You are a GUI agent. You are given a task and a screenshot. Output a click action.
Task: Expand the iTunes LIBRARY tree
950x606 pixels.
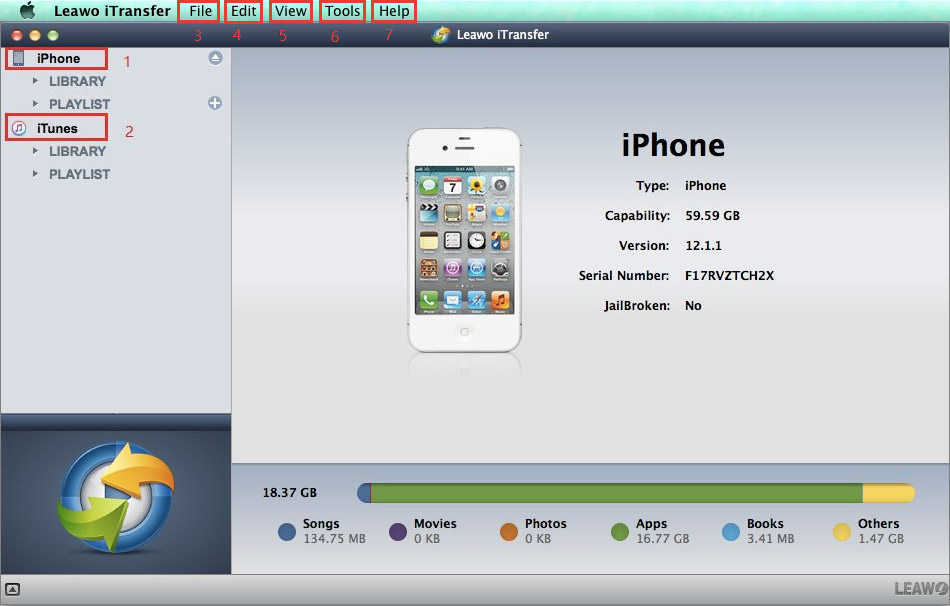(x=36, y=151)
